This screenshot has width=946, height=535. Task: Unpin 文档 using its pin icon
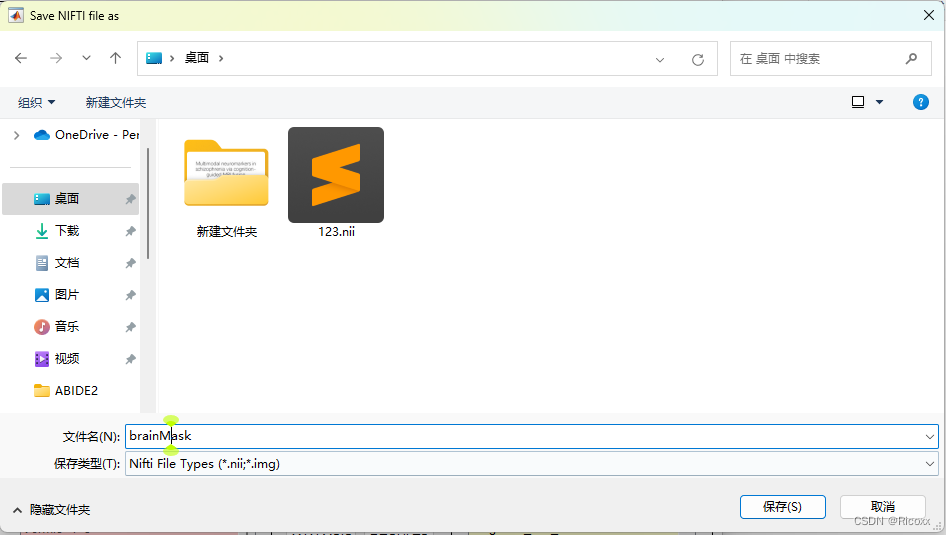pyautogui.click(x=130, y=263)
